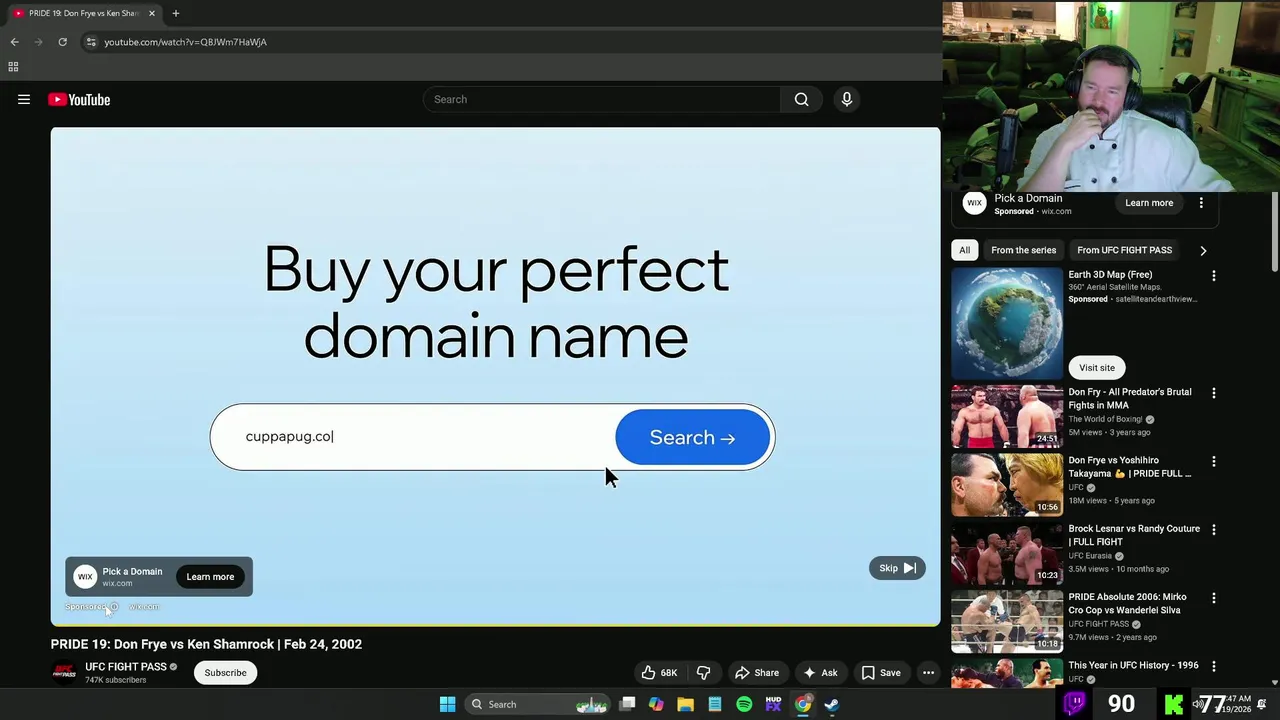The image size is (1280, 720).
Task: Save the video to a playlist
Action: click(x=881, y=673)
